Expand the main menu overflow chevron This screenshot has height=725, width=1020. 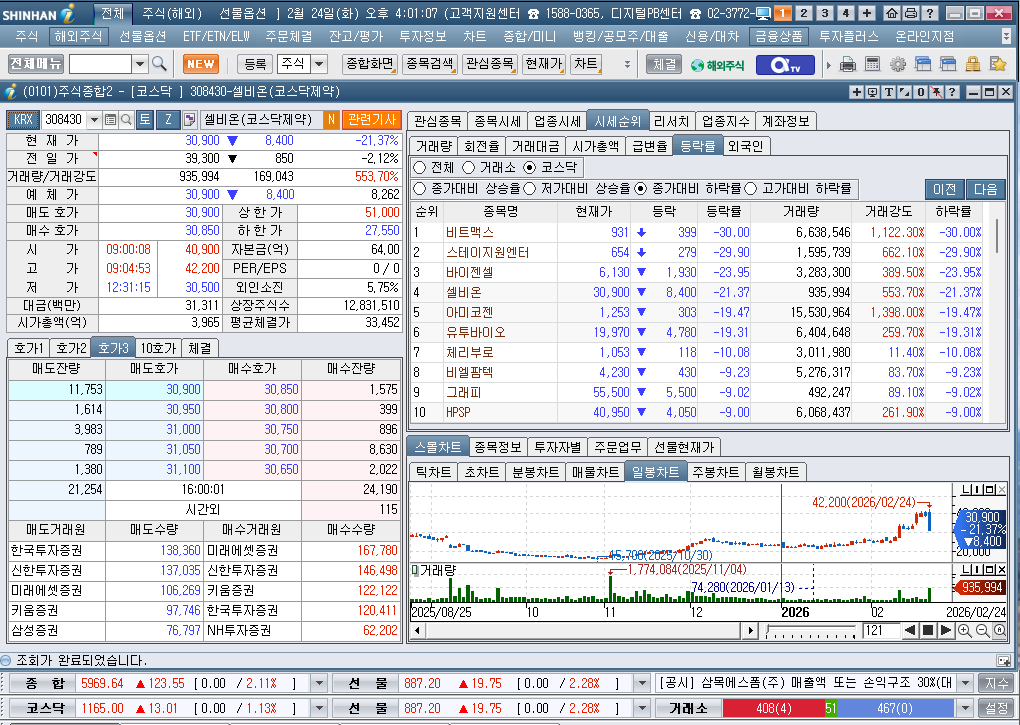[x=1007, y=36]
